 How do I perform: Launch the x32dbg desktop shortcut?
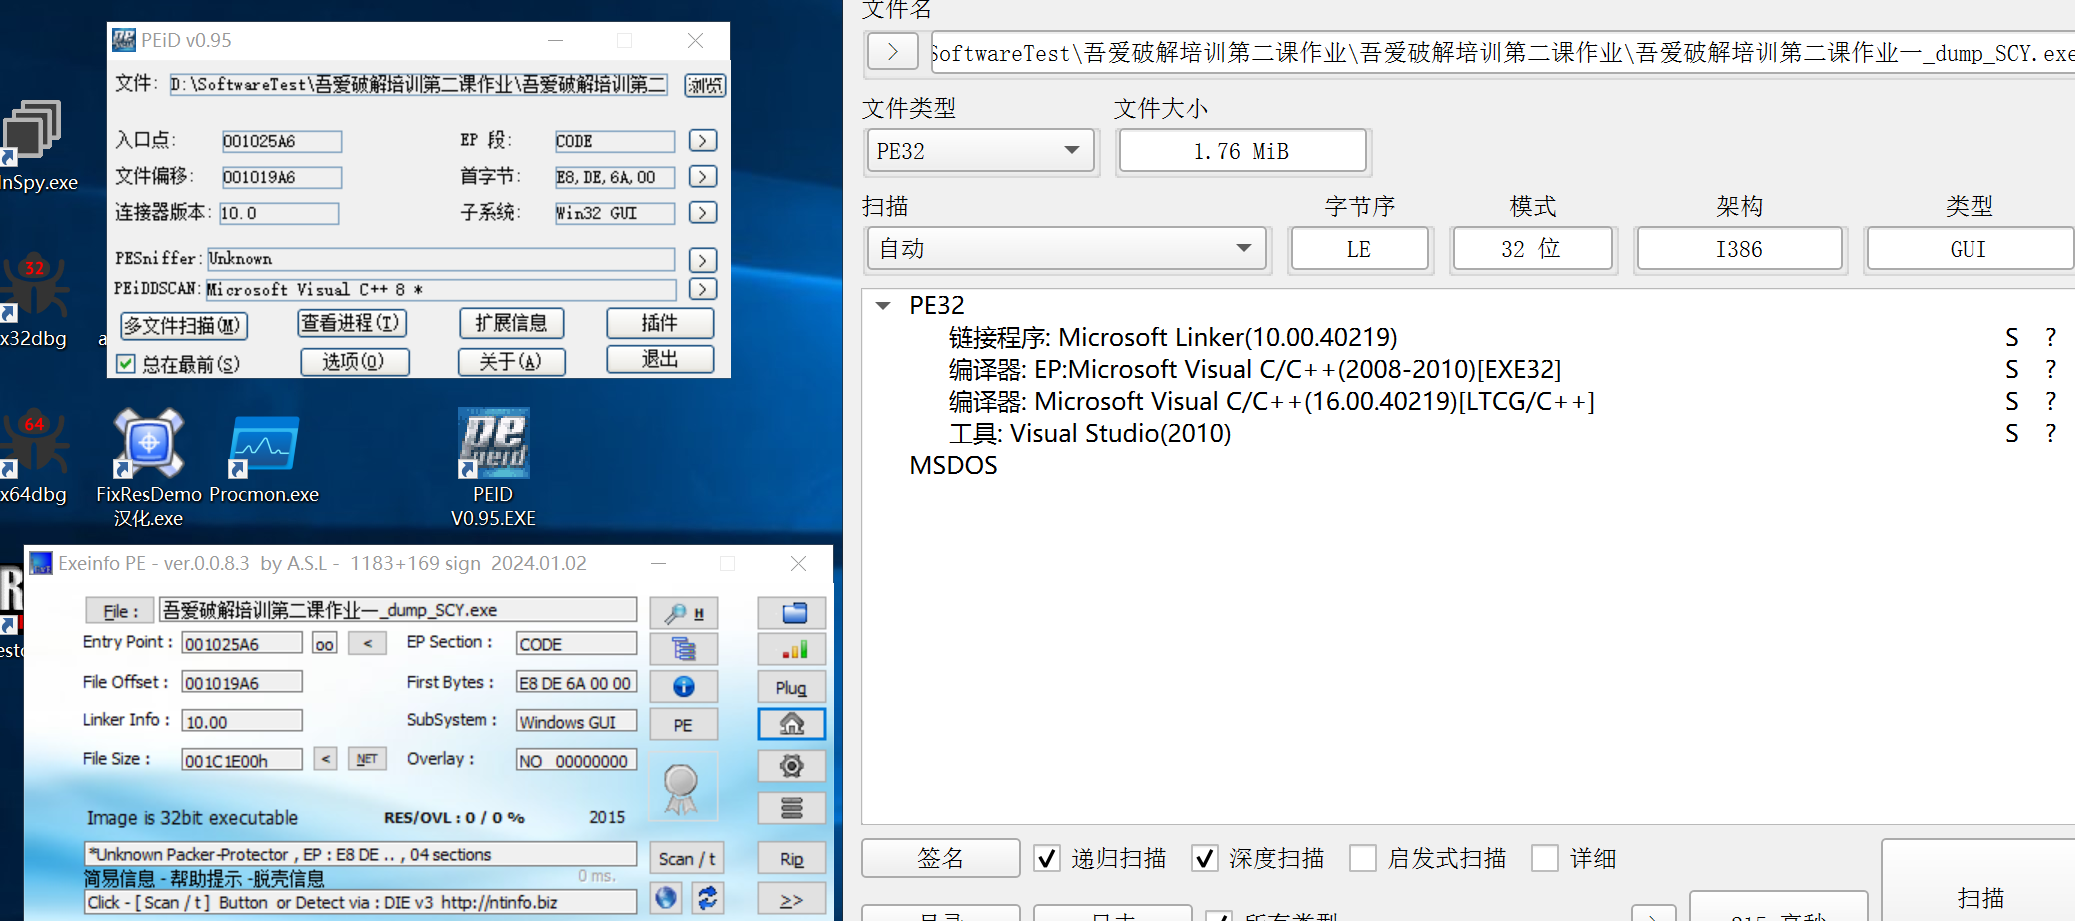pos(34,300)
